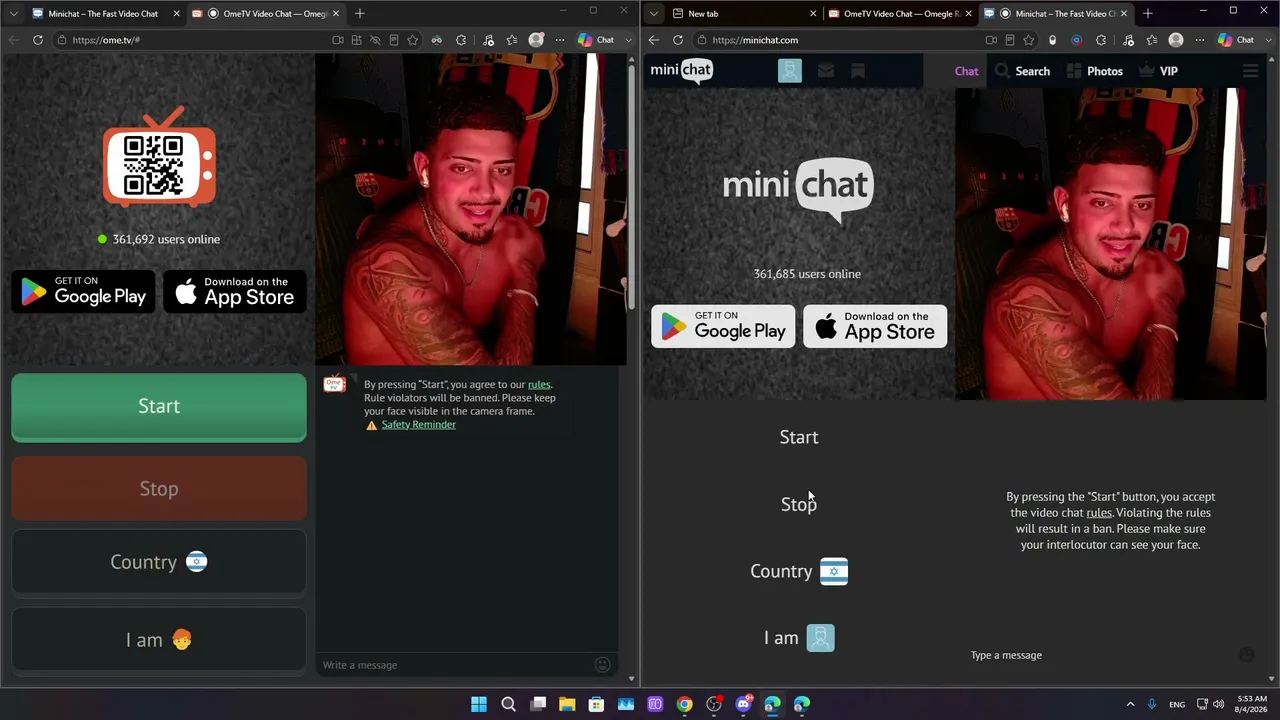This screenshot has width=1280, height=720.
Task: Open Minichat VIP tab
Action: coord(1158,71)
